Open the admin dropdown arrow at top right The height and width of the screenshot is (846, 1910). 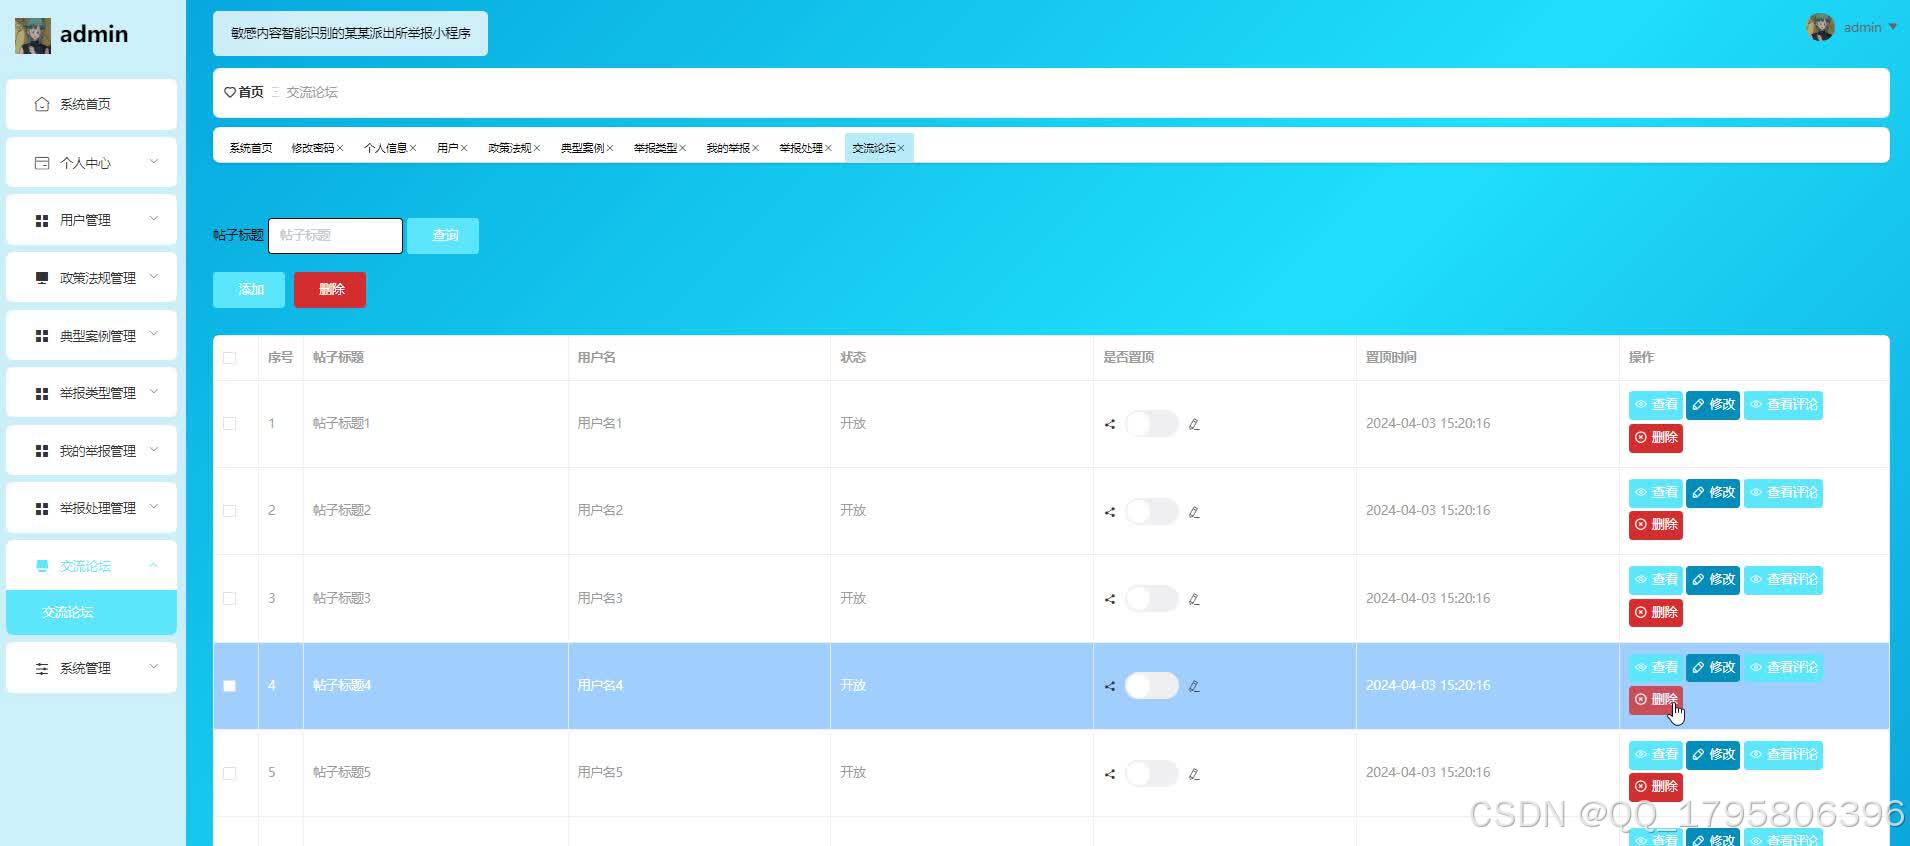coord(1892,28)
